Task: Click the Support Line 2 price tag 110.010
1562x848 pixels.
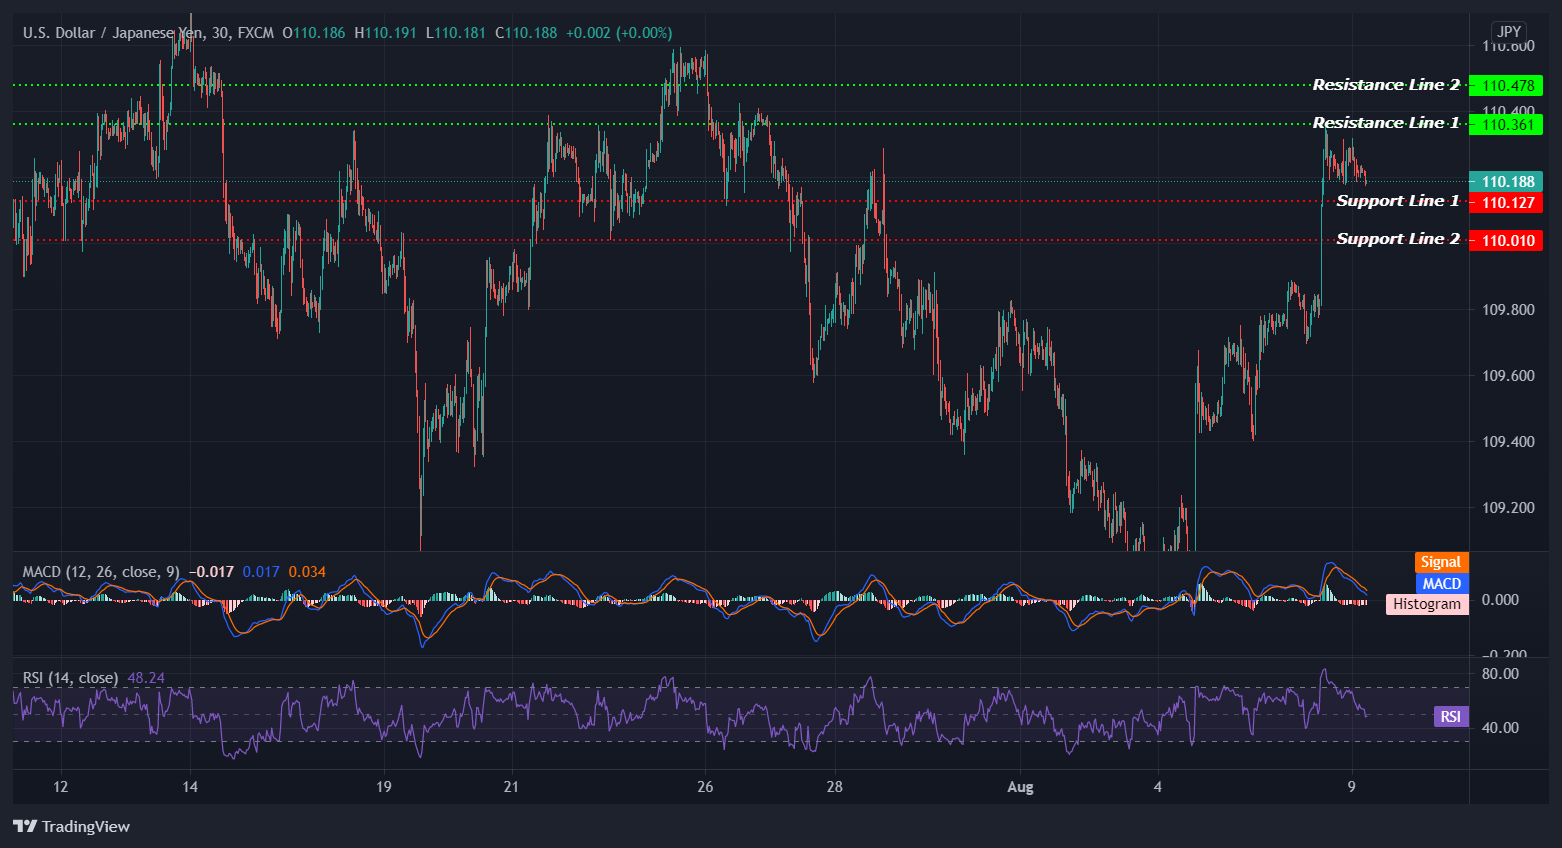Action: (1507, 240)
